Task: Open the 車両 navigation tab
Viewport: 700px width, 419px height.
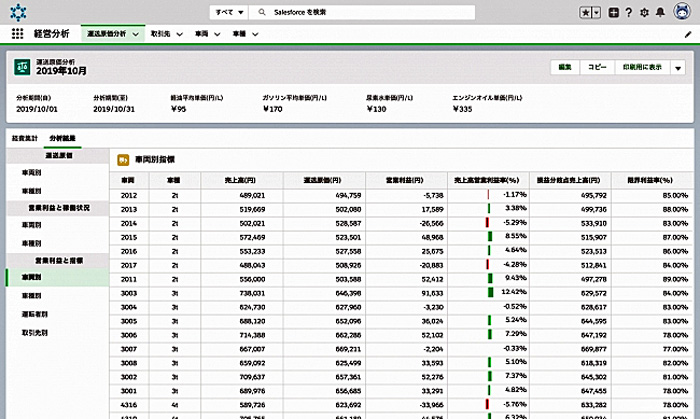Action: click(201, 34)
